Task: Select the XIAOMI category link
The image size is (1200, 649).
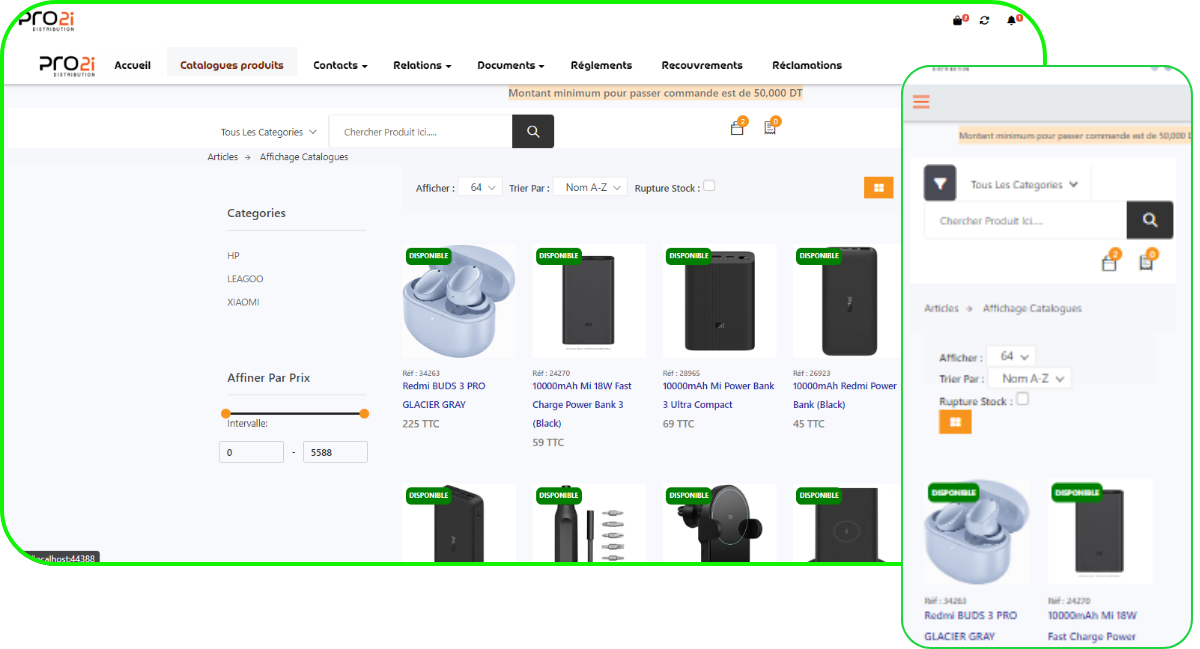Action: (x=245, y=301)
